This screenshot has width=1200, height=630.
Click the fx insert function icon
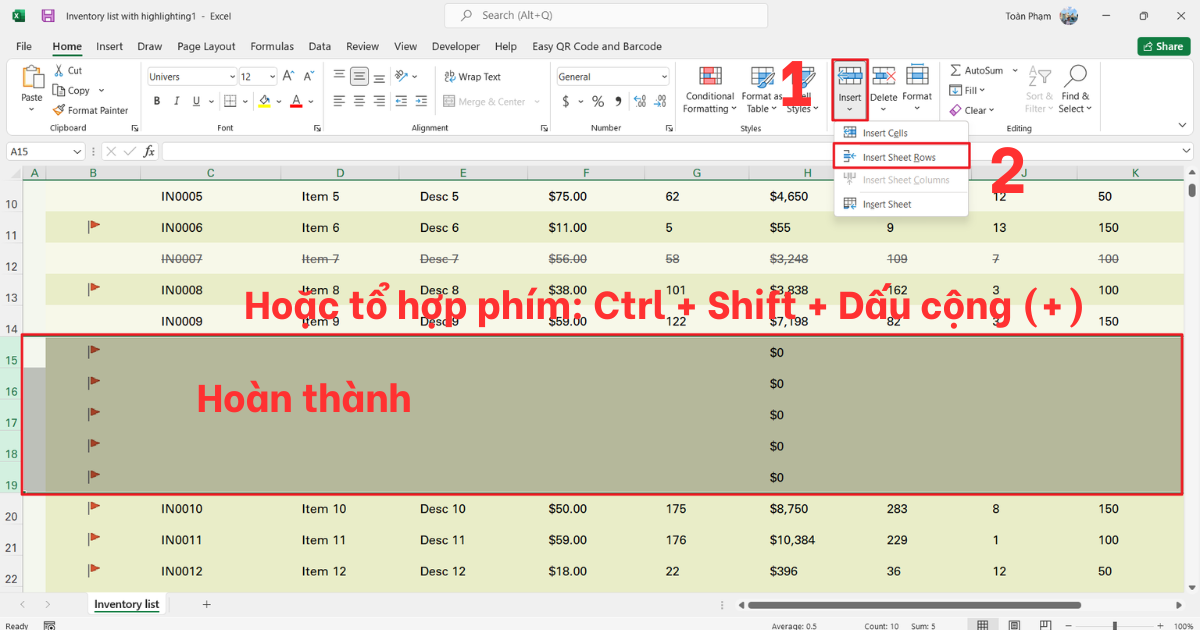[x=149, y=151]
